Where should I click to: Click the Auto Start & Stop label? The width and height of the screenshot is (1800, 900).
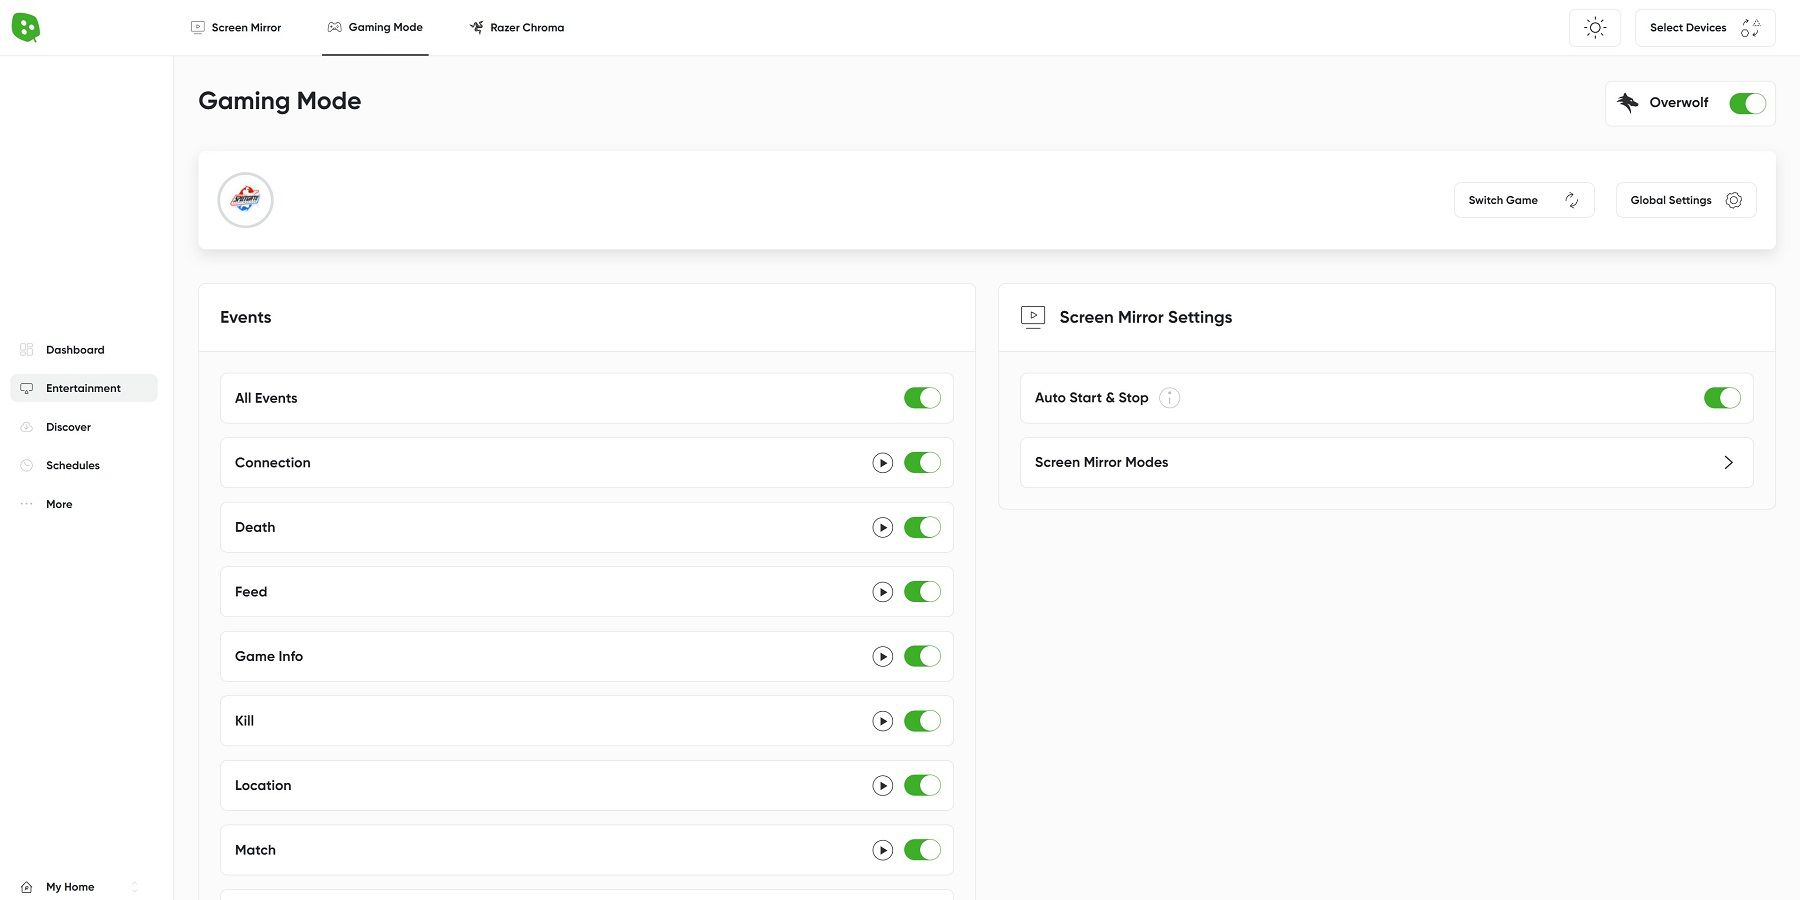(x=1092, y=398)
